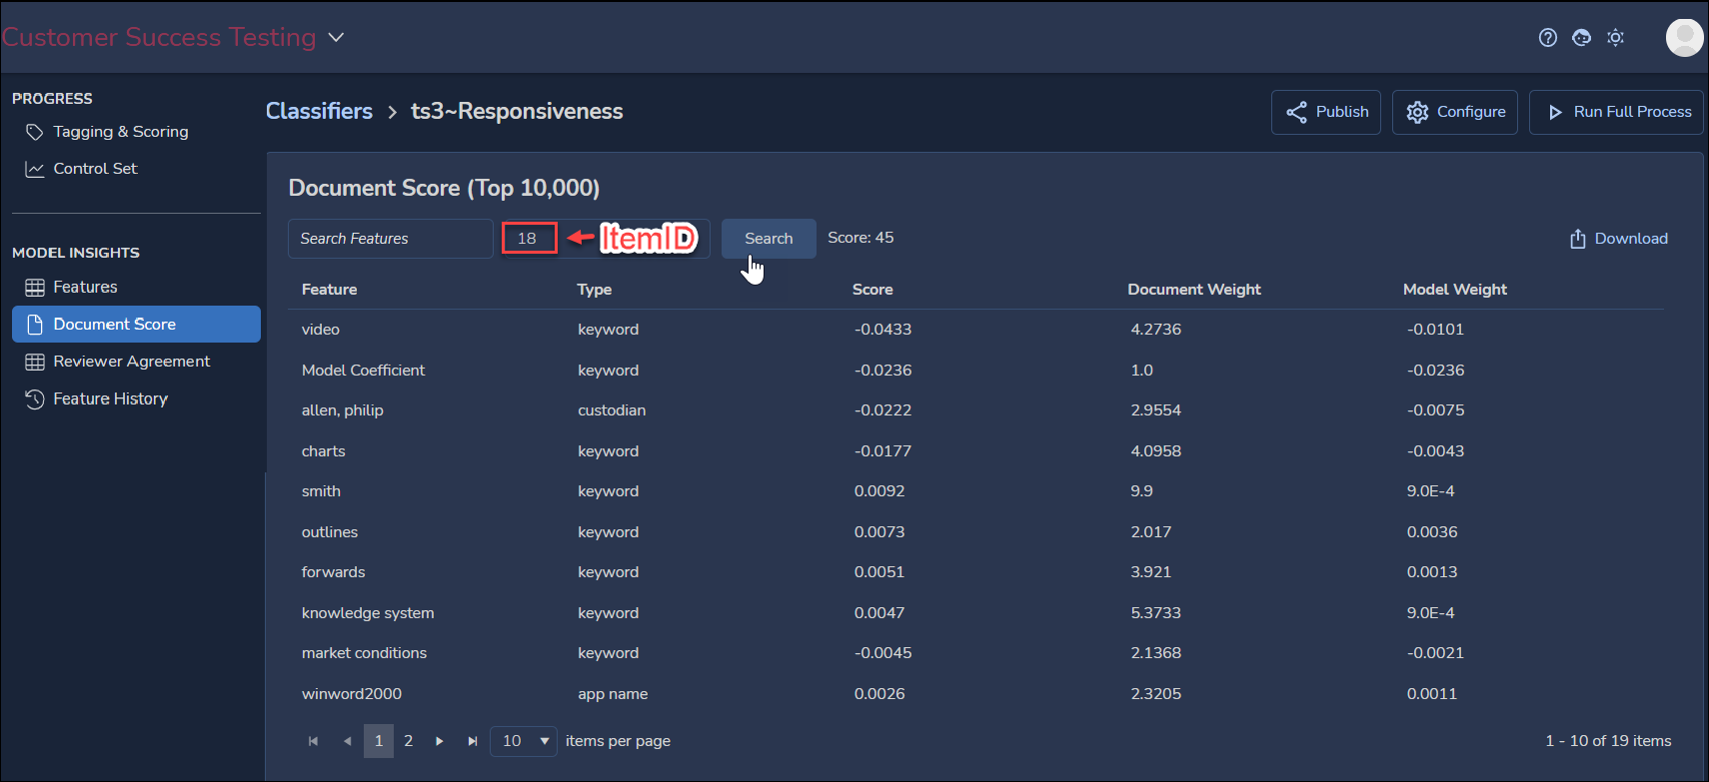
Task: Click the model weight value -0.0101
Action: click(x=1434, y=329)
